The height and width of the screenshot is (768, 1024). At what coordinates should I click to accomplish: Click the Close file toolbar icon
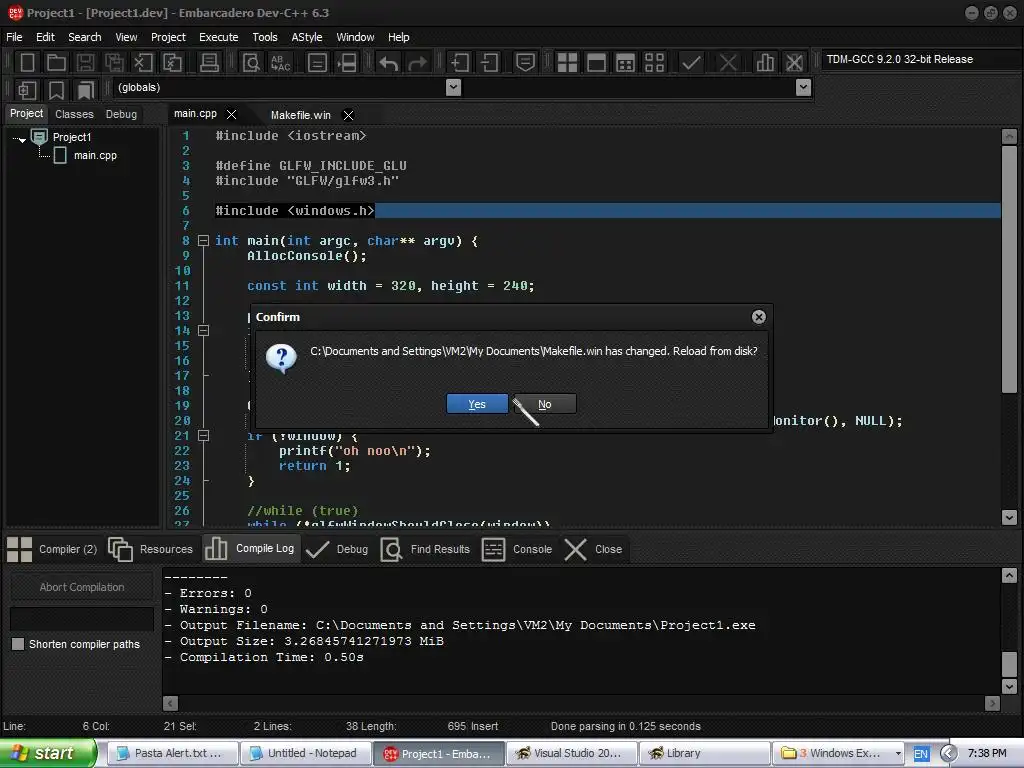pos(143,63)
